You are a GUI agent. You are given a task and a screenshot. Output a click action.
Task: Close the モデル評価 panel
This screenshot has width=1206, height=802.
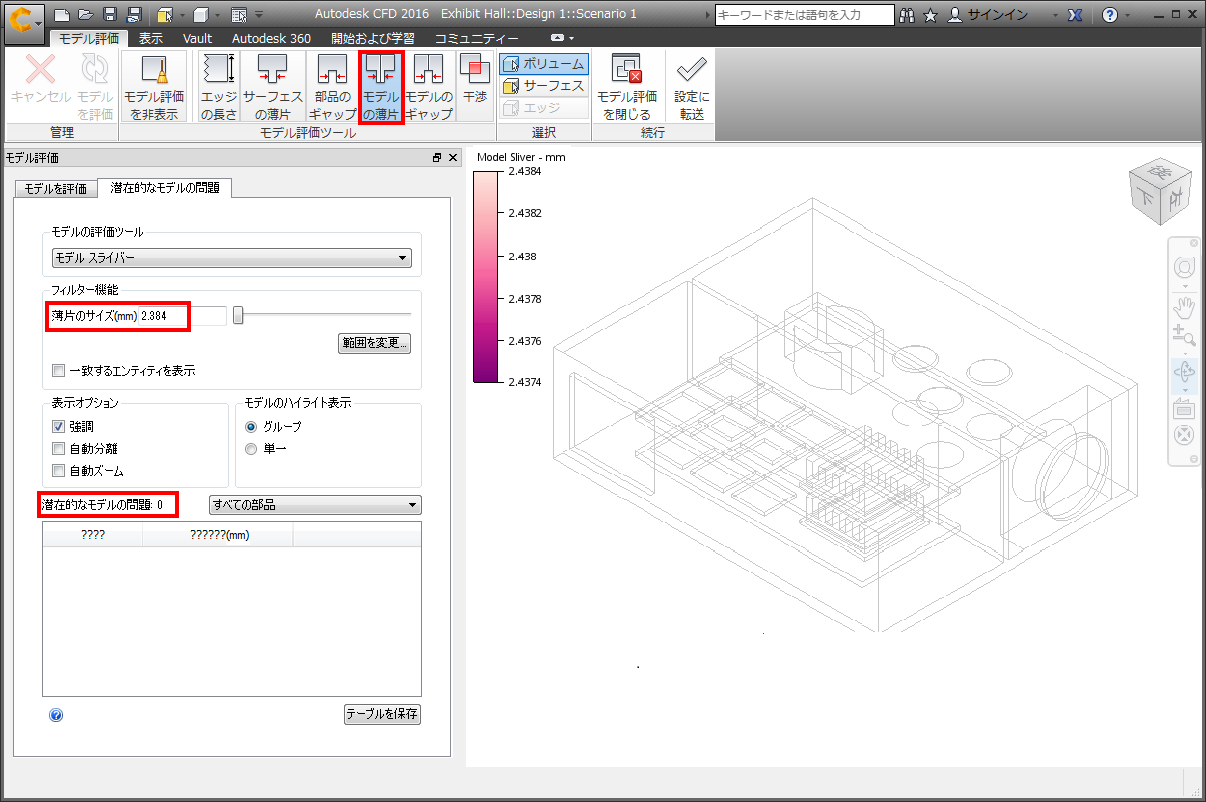coord(453,158)
